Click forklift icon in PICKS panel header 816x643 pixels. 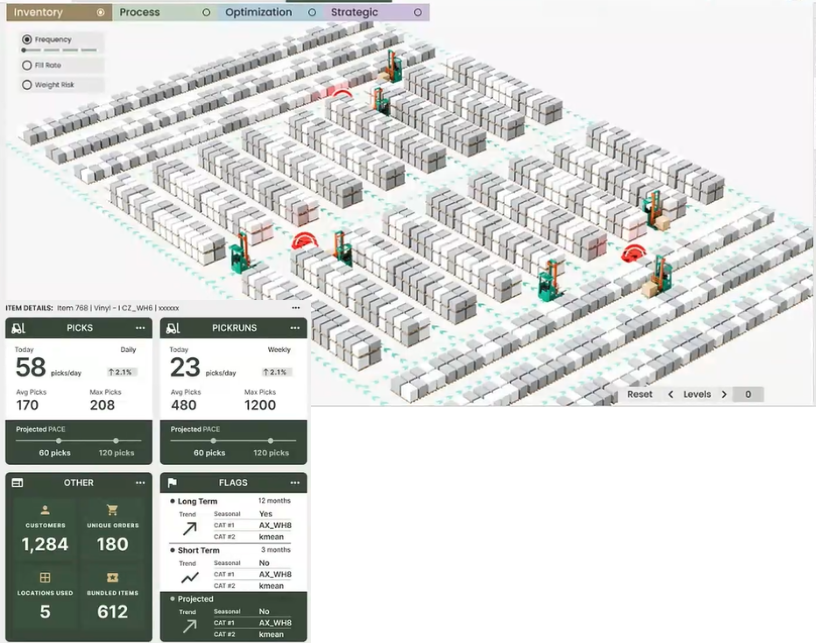pyautogui.click(x=18, y=328)
